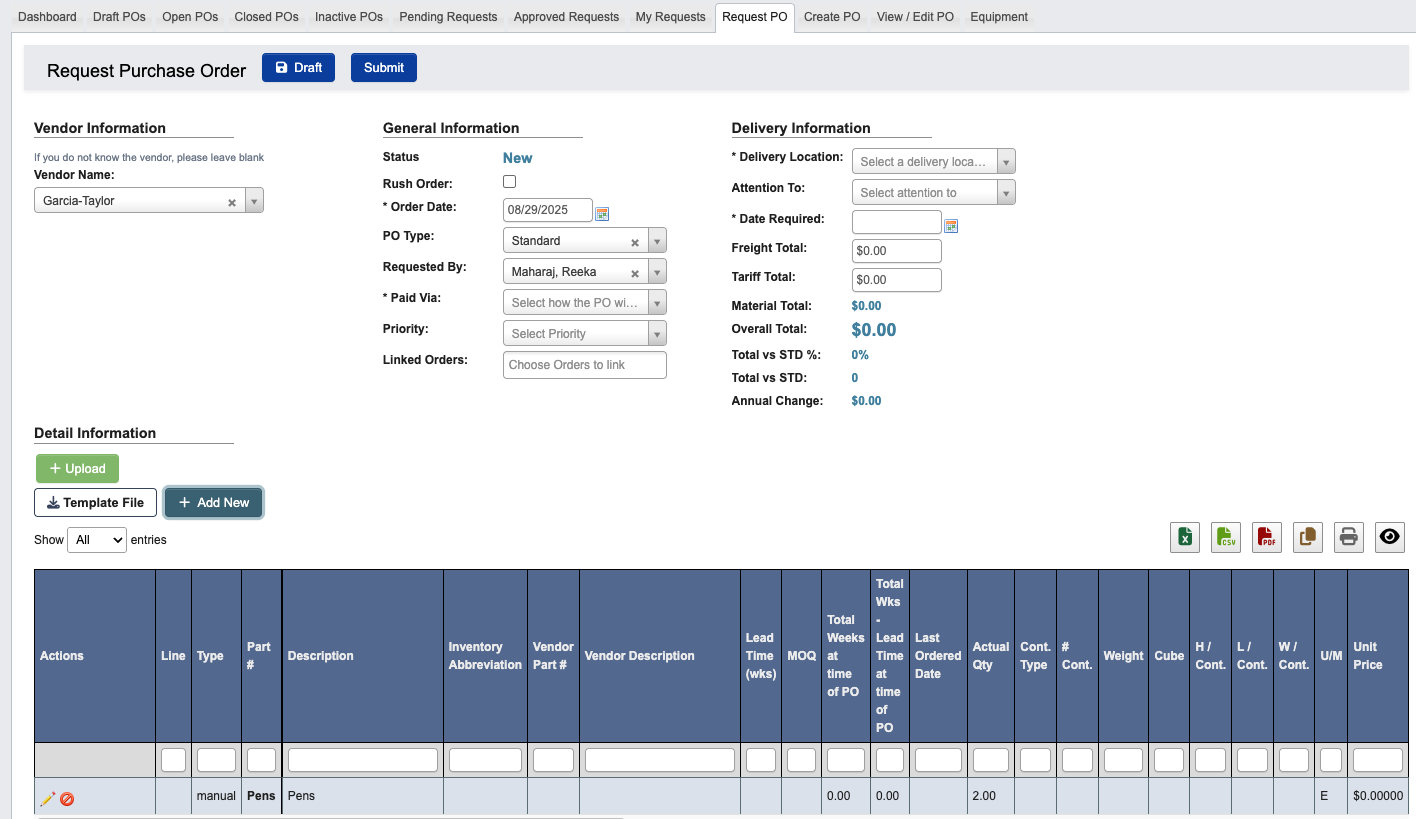Open the Equipment tab
Viewport: 1416px width, 819px height.
point(999,17)
